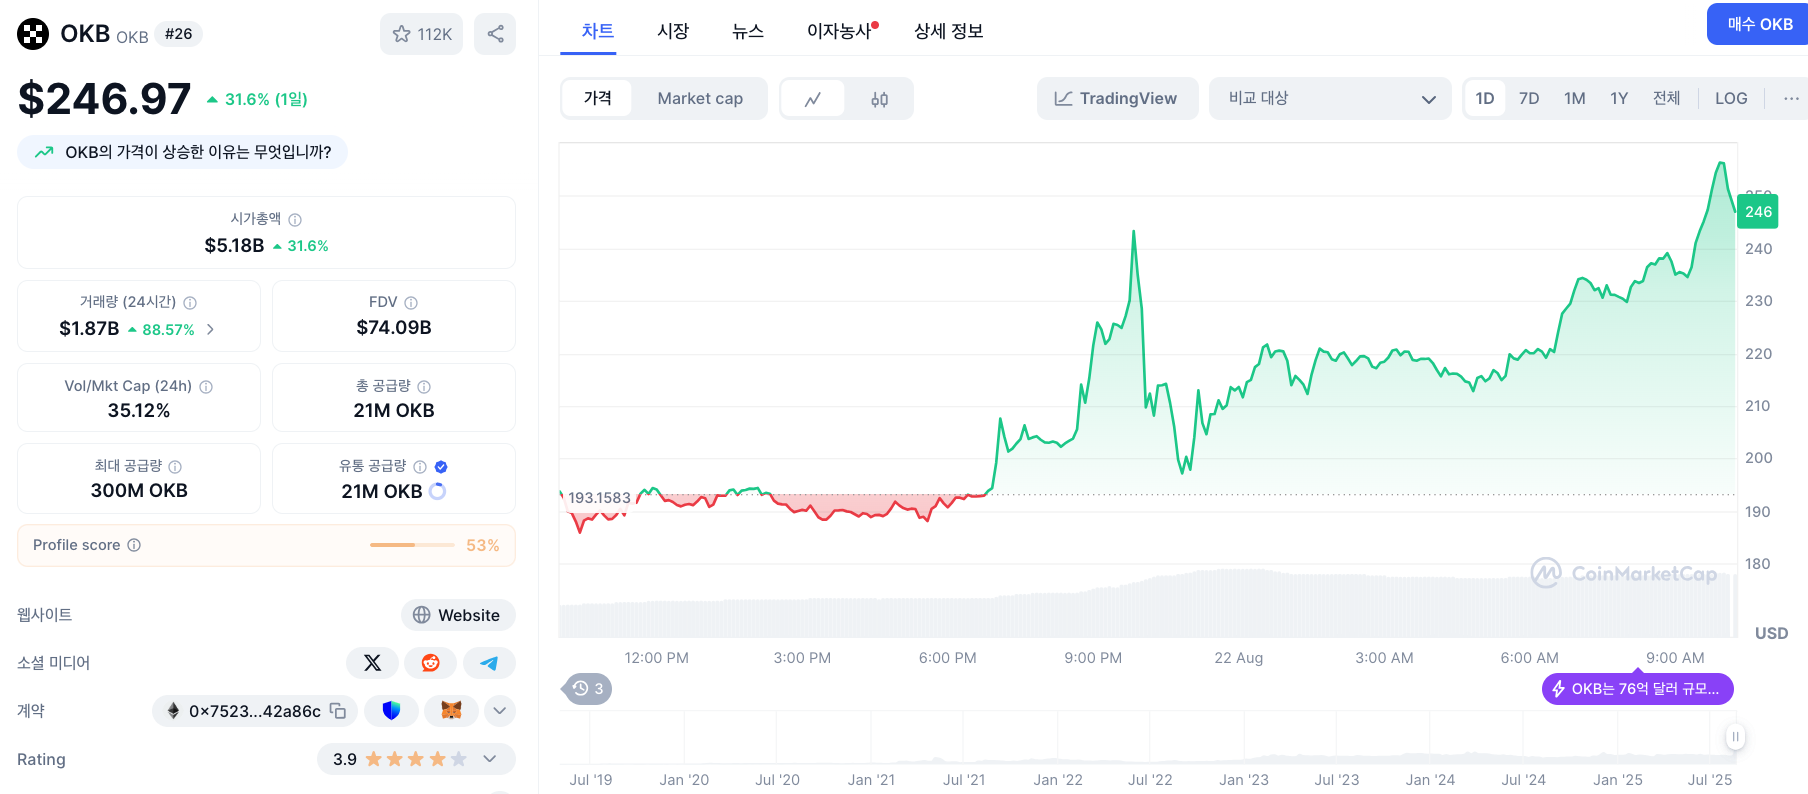Click the blue shield security icon
Screen dimensions: 1808x794
tap(391, 711)
